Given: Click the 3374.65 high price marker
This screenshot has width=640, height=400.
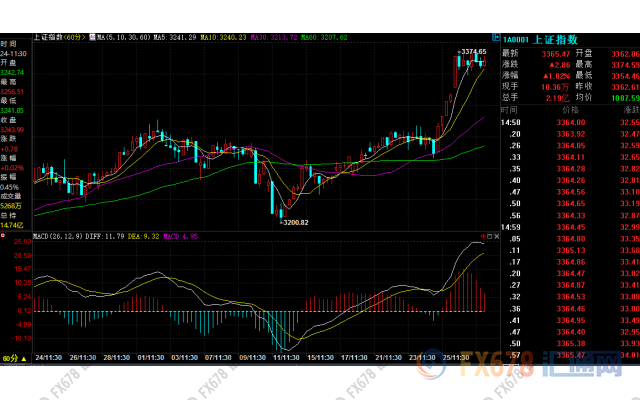Looking at the screenshot, I should [x=473, y=51].
